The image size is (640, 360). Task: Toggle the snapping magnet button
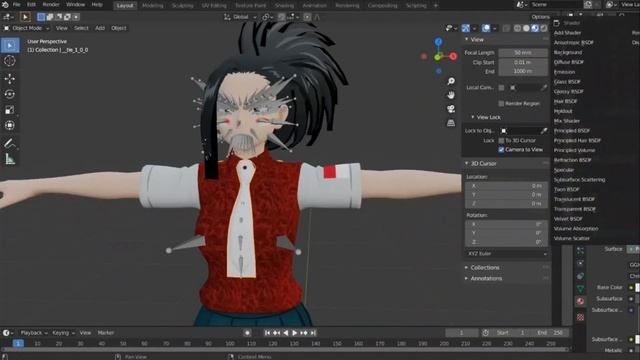click(282, 17)
